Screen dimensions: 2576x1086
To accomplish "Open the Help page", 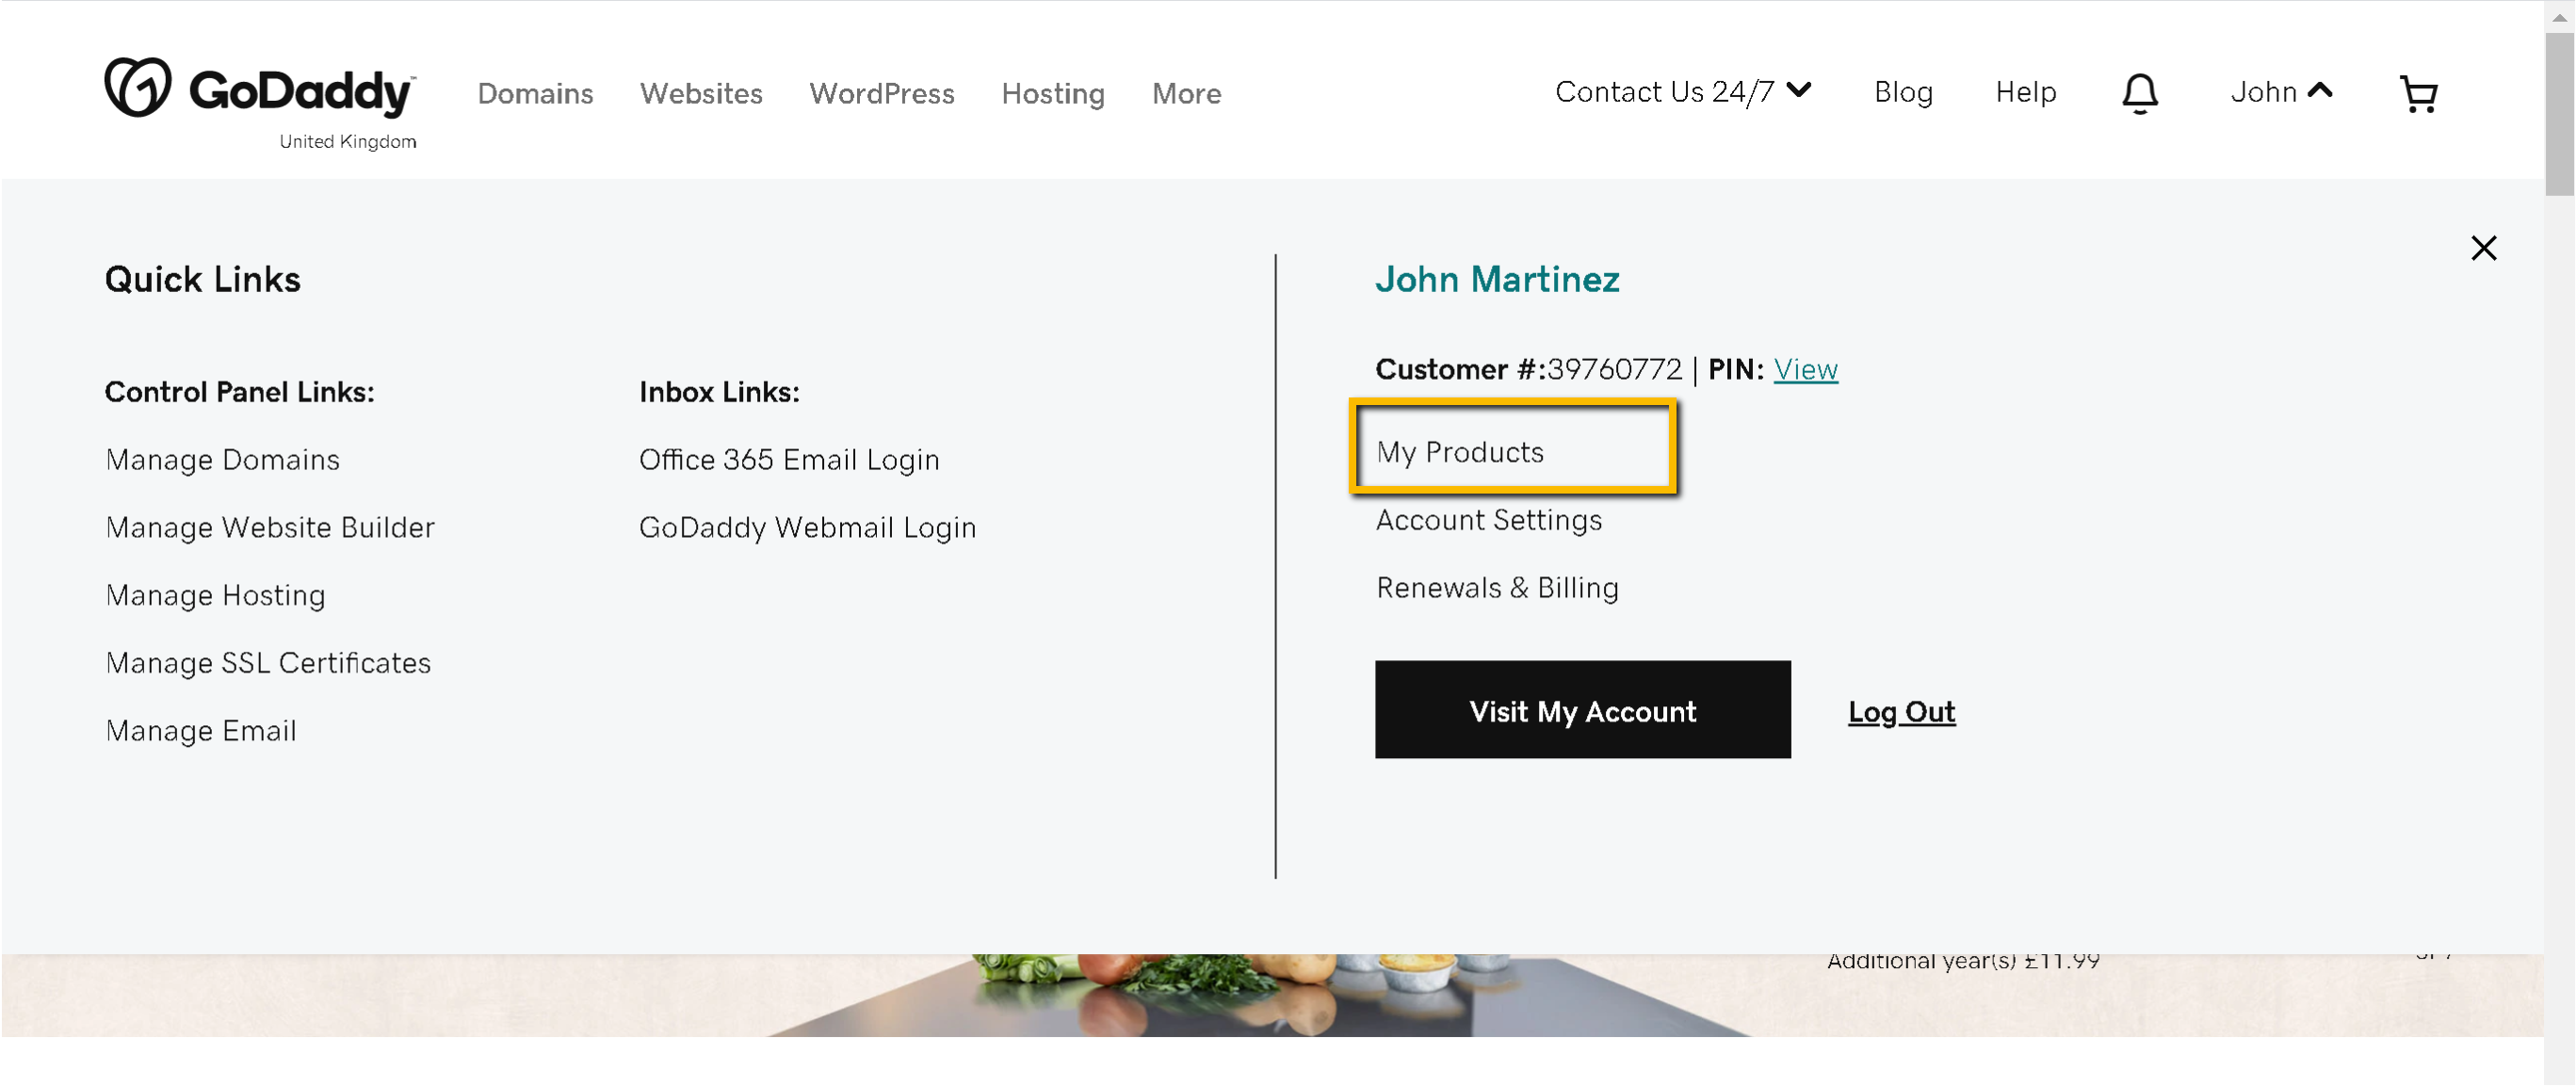I will [x=2025, y=92].
